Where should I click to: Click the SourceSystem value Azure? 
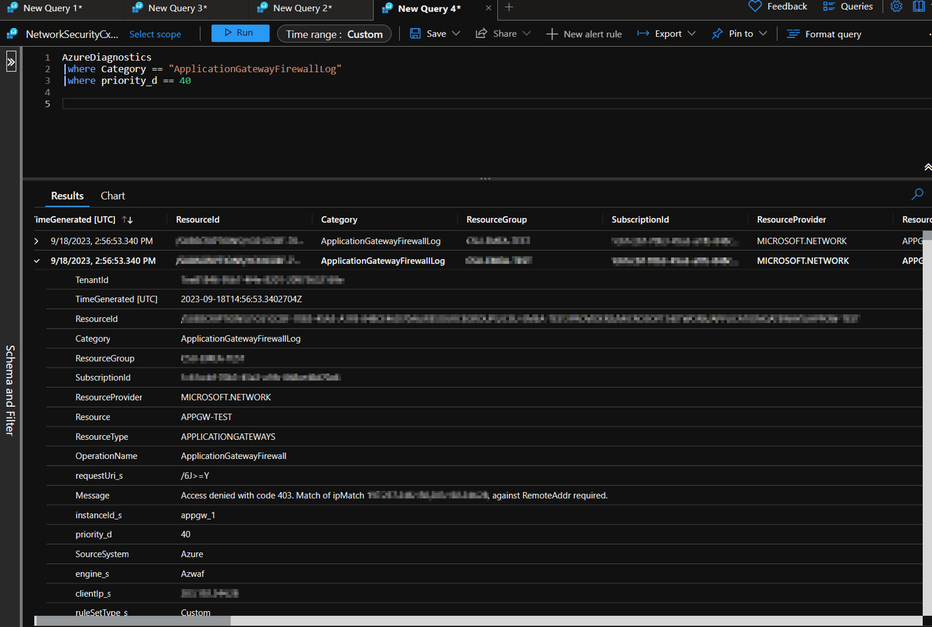pyautogui.click(x=192, y=554)
